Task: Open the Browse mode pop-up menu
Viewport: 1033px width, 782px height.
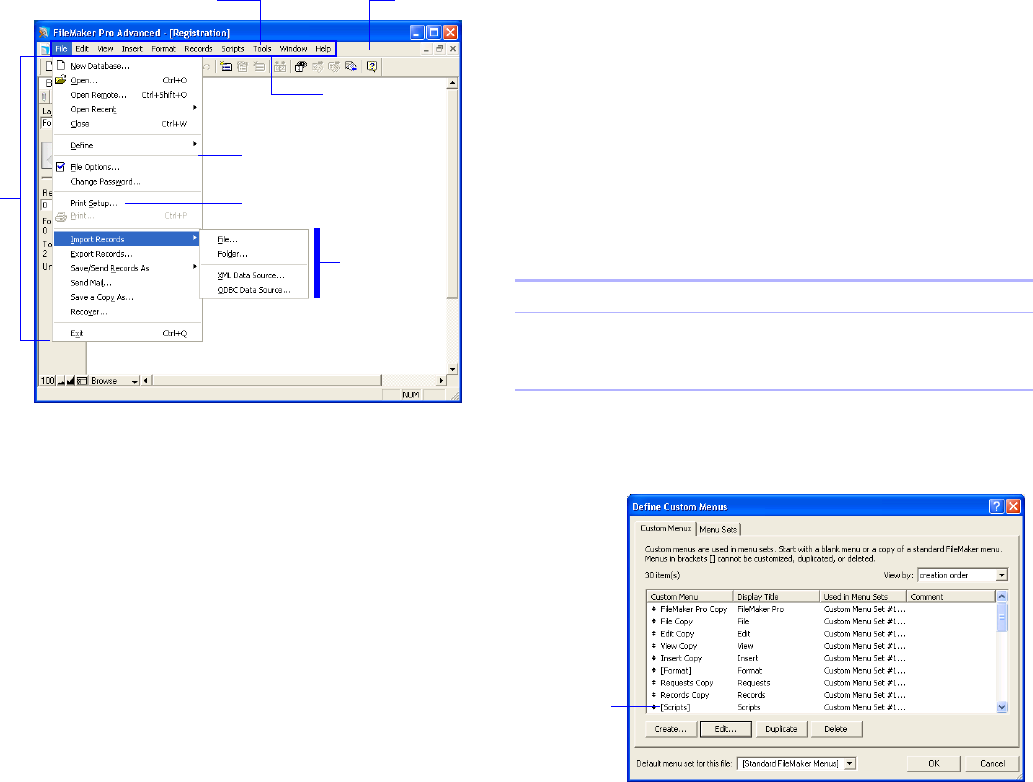Action: coord(134,381)
